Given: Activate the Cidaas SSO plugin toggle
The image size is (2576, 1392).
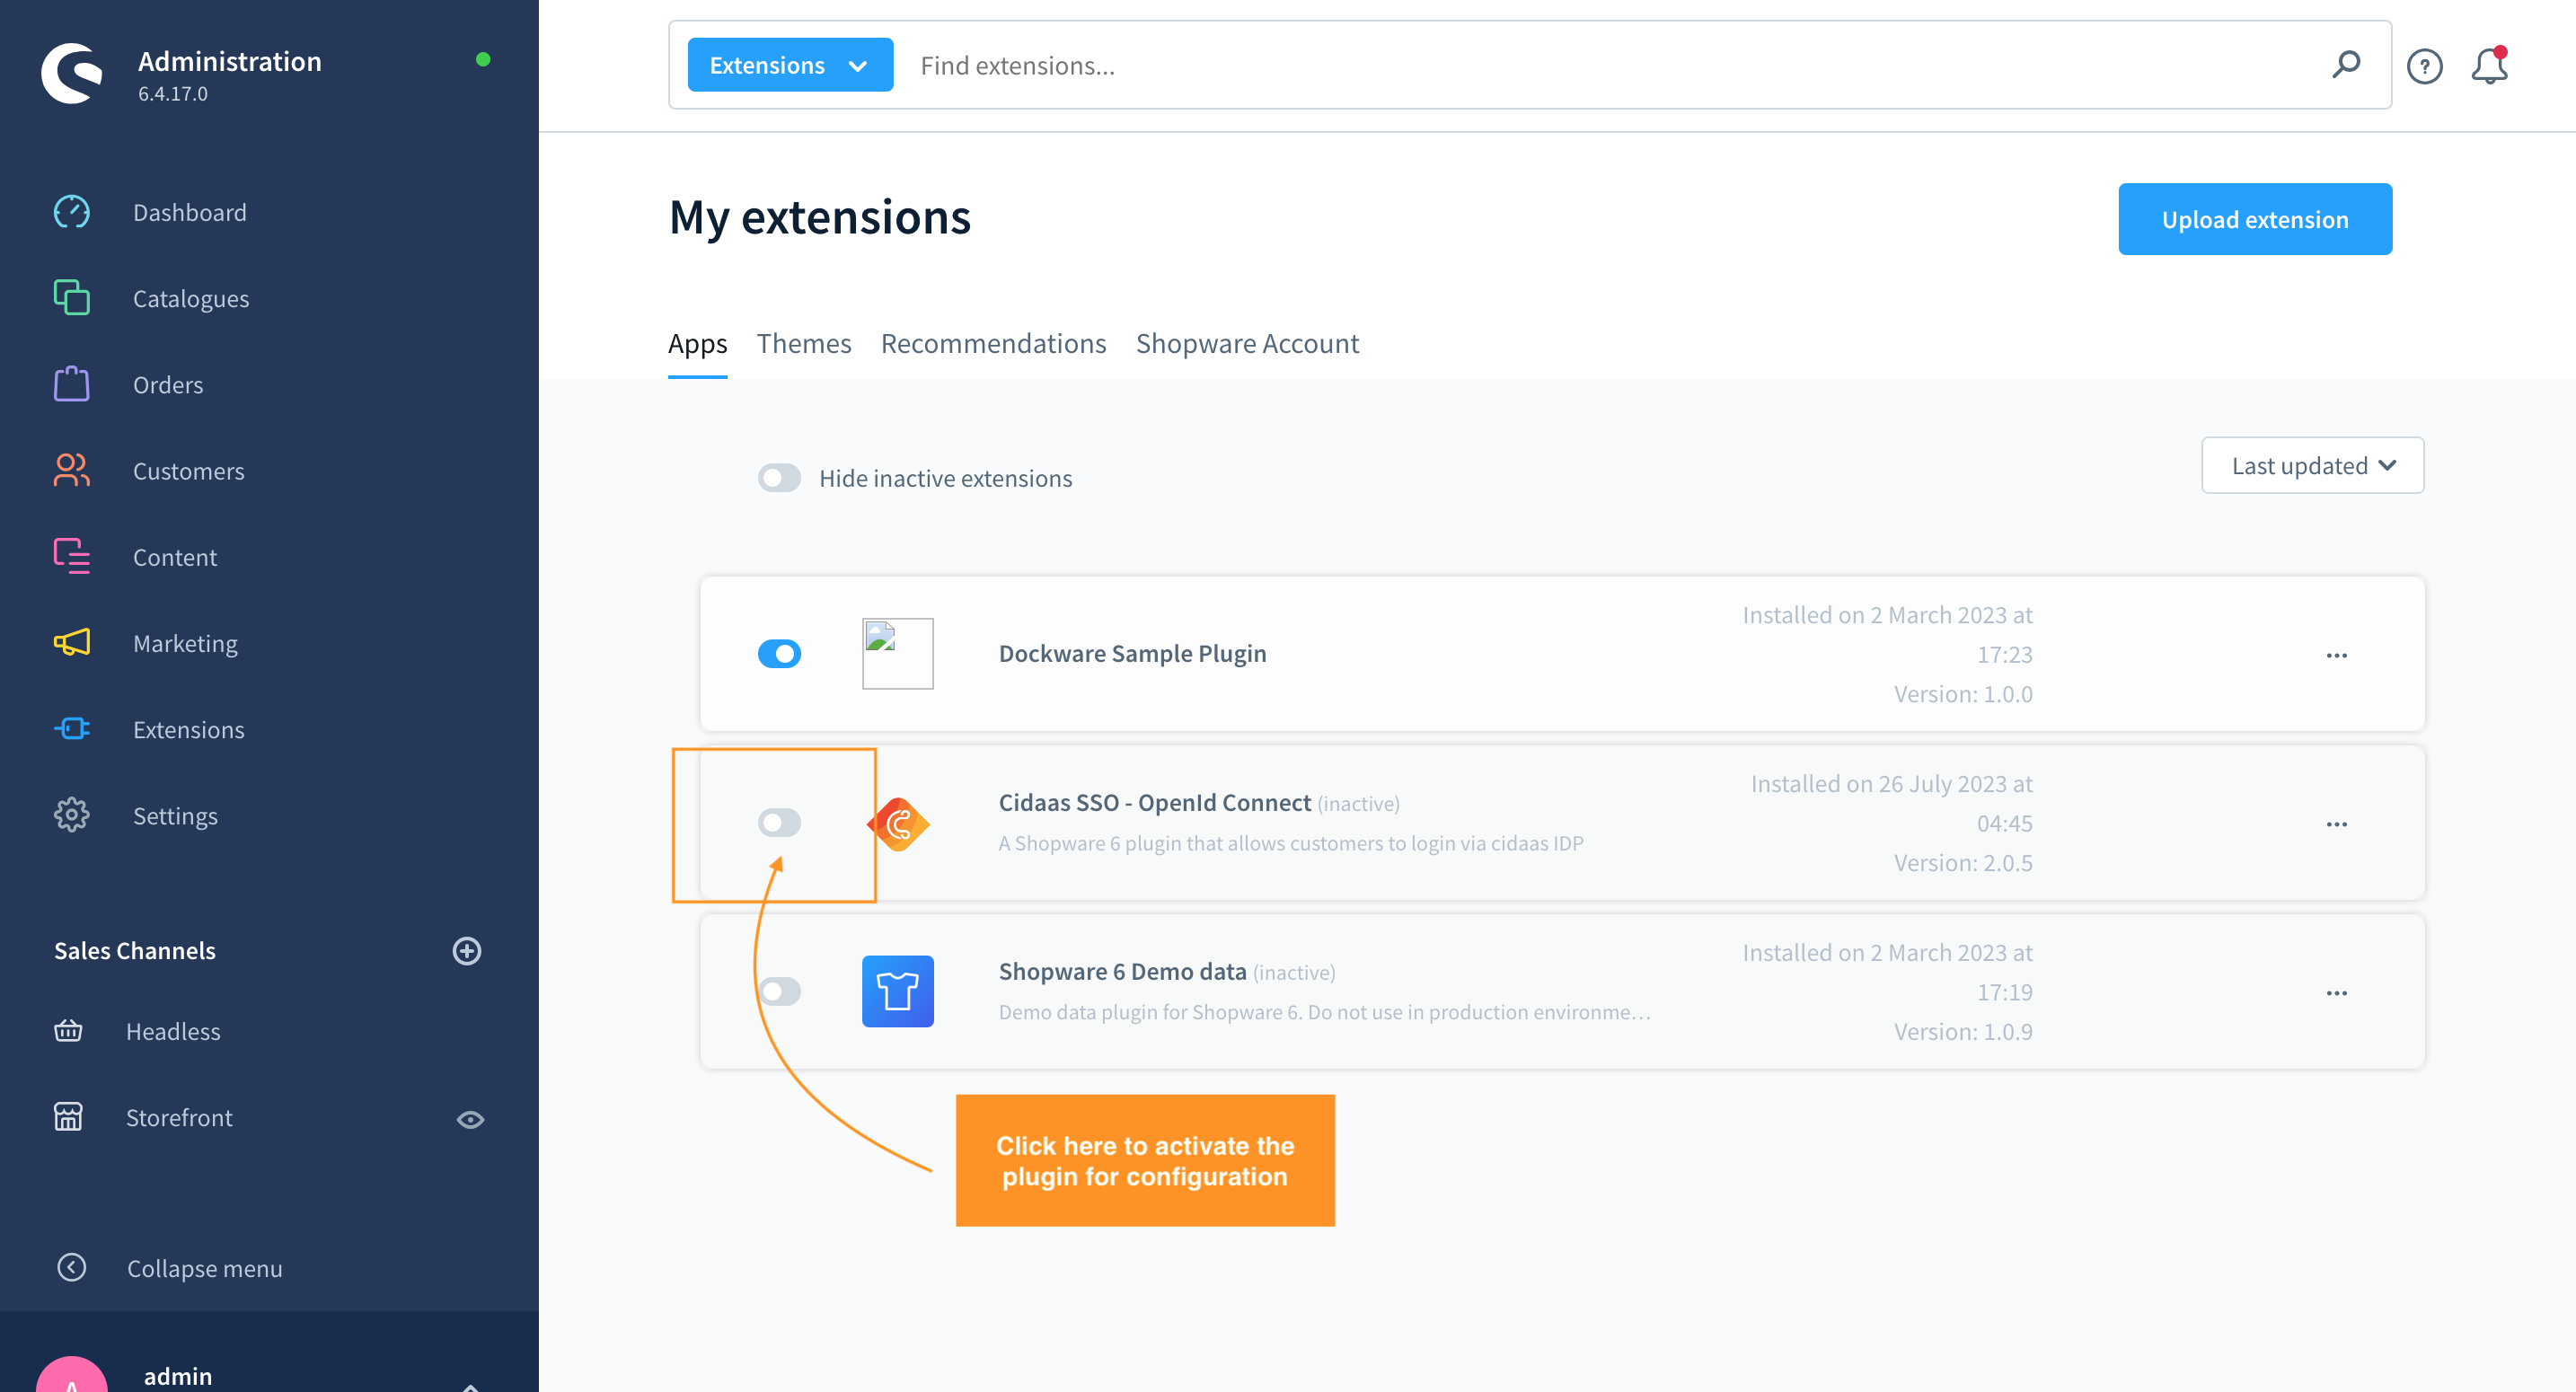Looking at the screenshot, I should (x=779, y=823).
